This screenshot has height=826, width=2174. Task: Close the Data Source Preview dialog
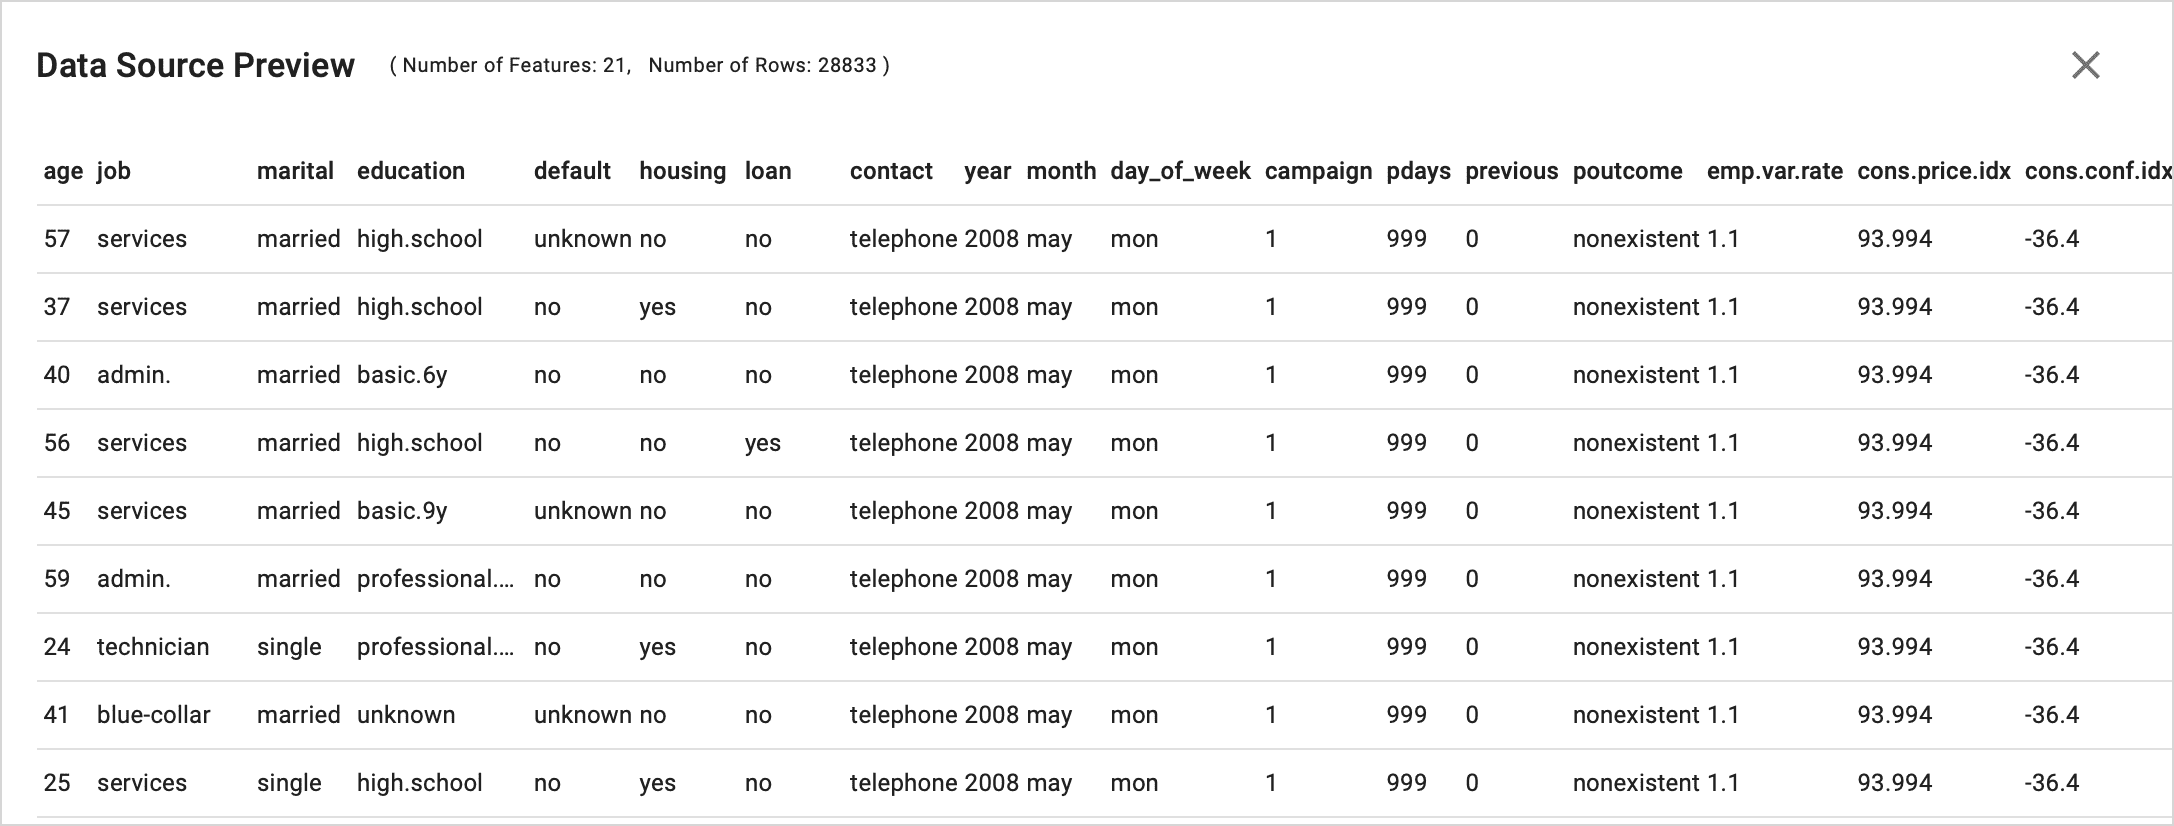click(2085, 65)
